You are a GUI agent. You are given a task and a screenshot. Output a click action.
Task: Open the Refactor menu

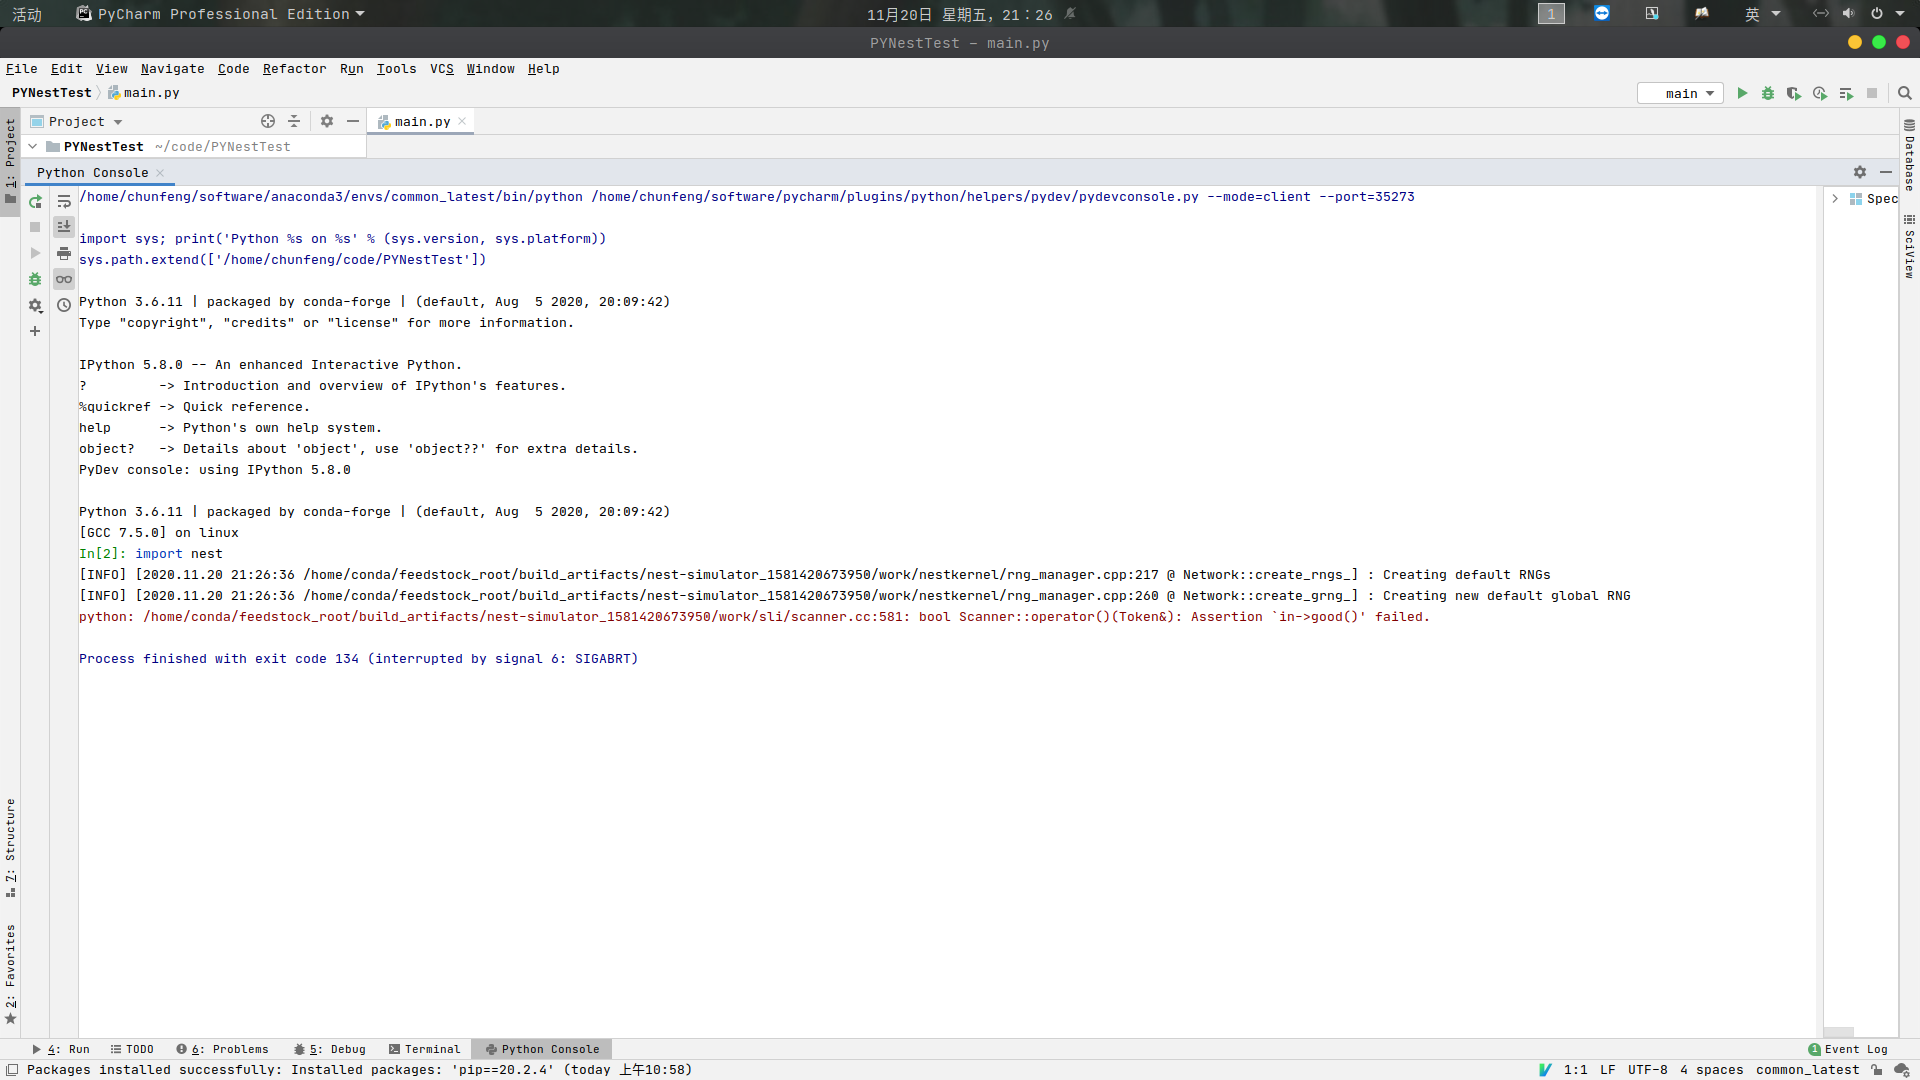294,69
